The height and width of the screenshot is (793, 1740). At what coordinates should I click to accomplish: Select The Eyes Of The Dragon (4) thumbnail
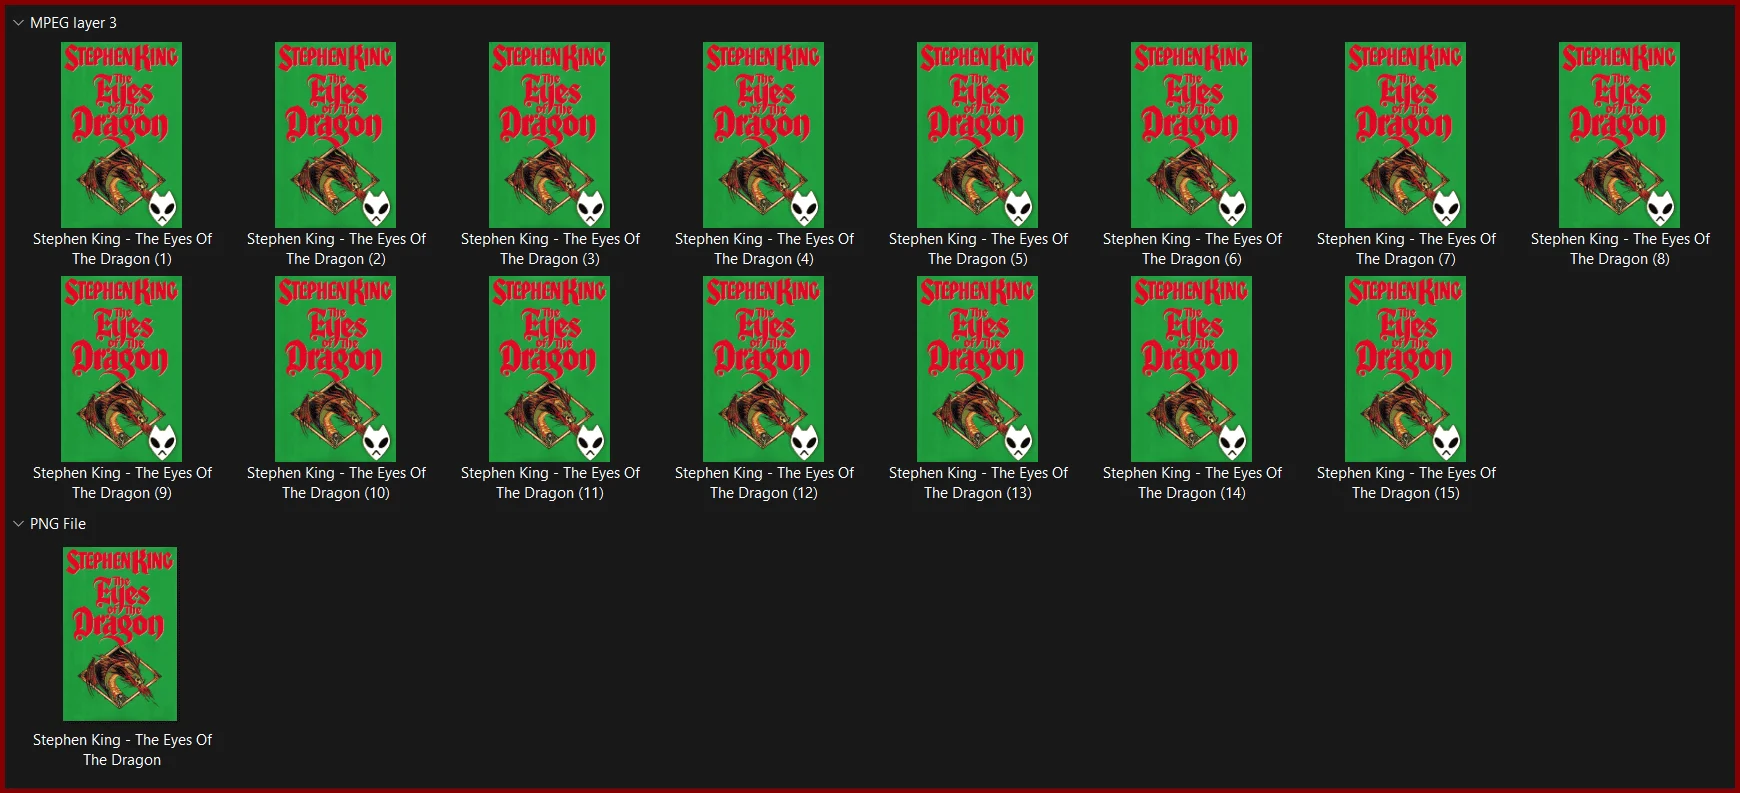coord(763,135)
